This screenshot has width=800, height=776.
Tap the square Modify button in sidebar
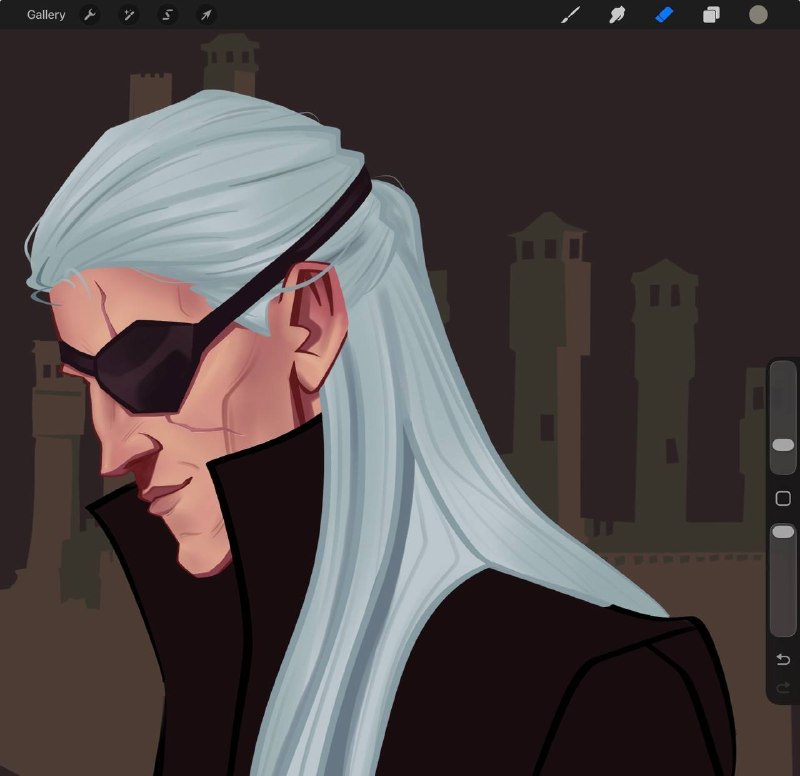point(783,498)
